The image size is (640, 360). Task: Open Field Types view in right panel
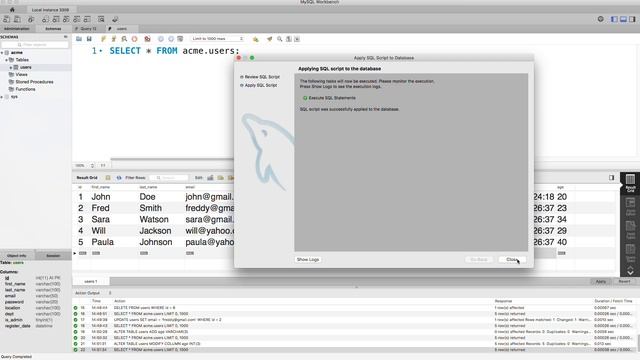(630, 230)
